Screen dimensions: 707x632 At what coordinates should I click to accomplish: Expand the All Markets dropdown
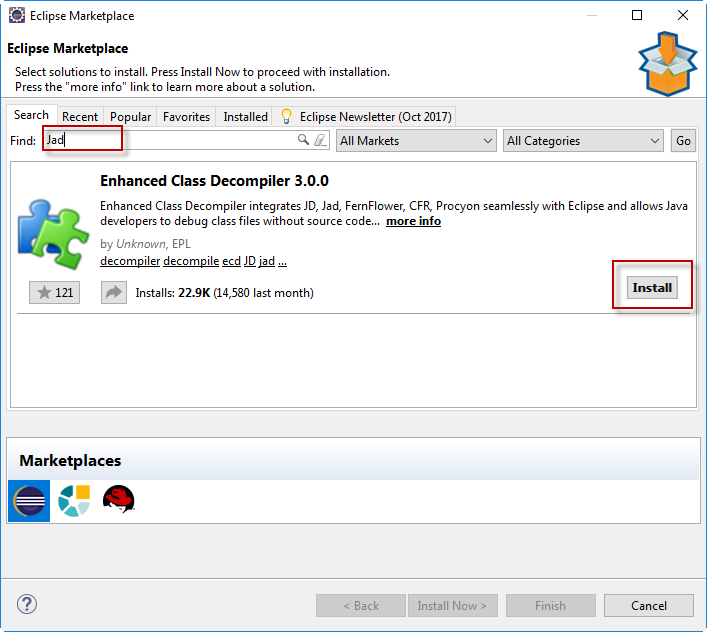coord(416,141)
